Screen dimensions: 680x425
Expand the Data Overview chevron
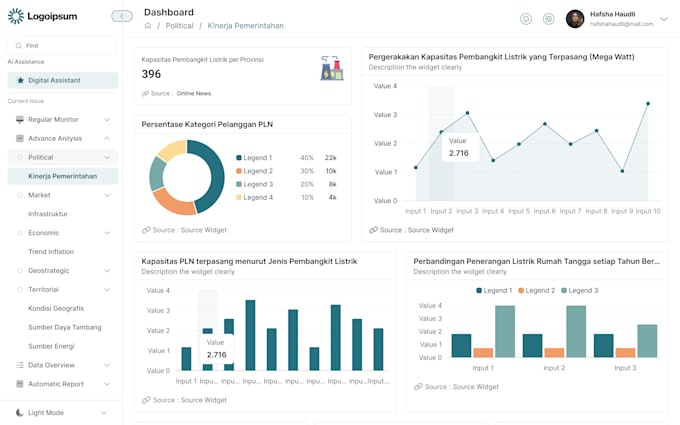point(107,365)
